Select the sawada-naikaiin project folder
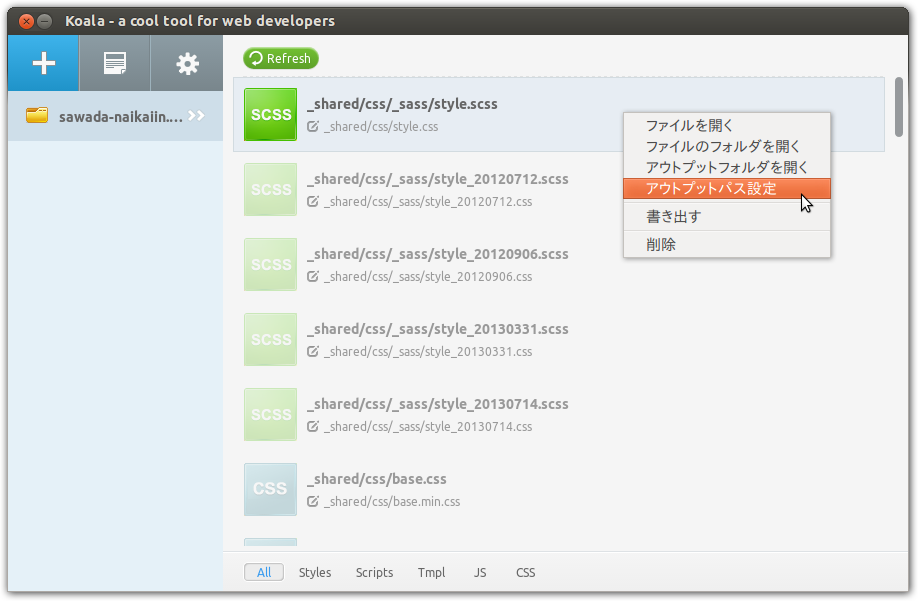 pos(115,116)
